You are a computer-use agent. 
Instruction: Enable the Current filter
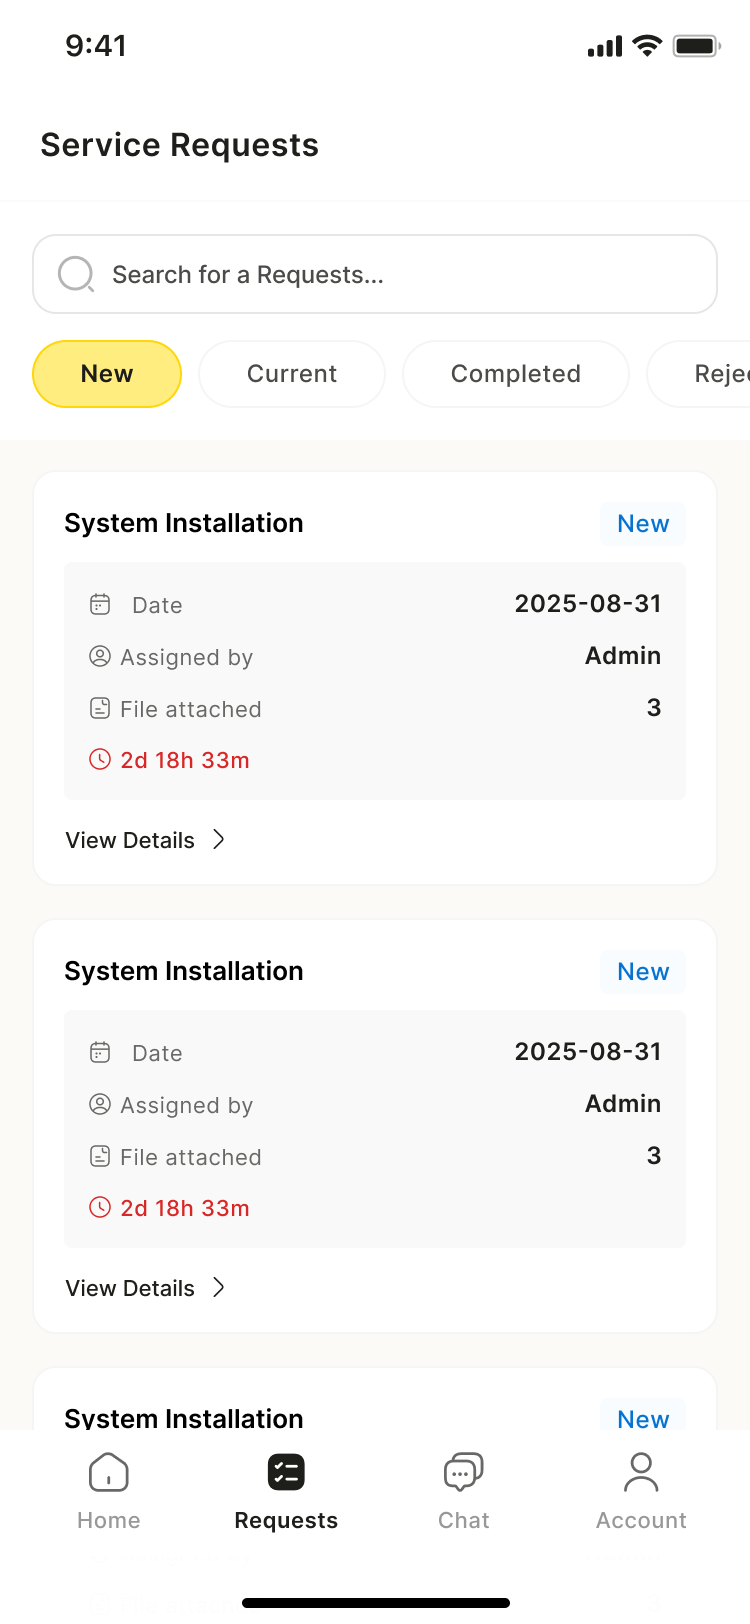[x=291, y=373]
